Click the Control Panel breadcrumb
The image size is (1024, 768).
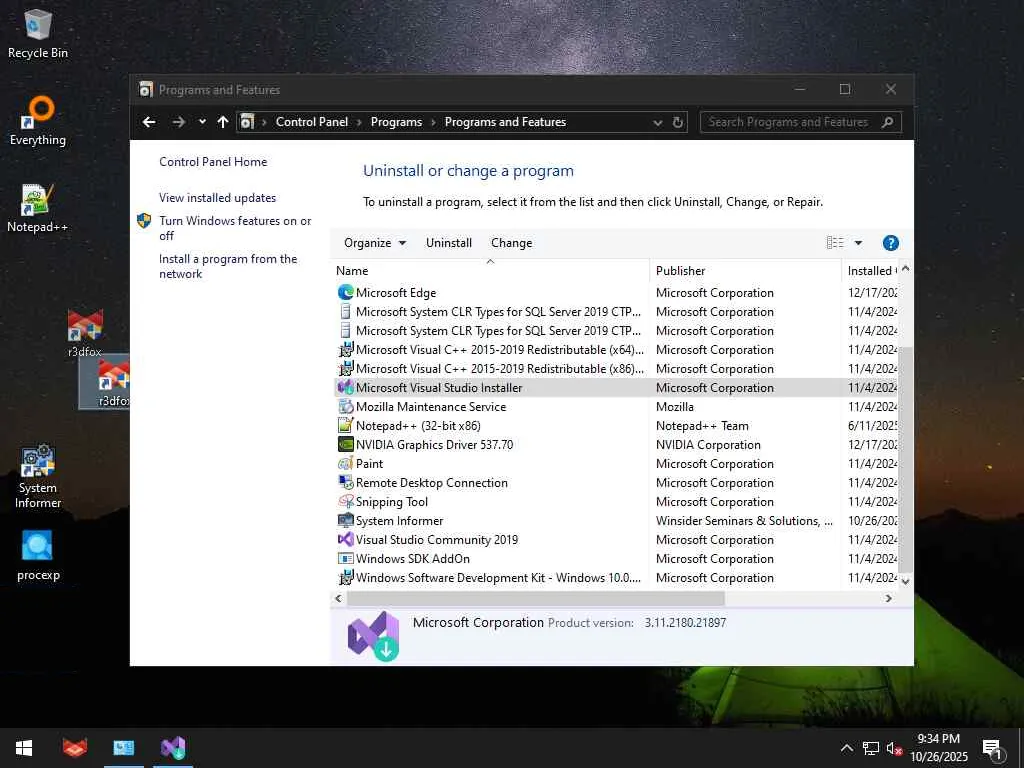click(x=312, y=122)
